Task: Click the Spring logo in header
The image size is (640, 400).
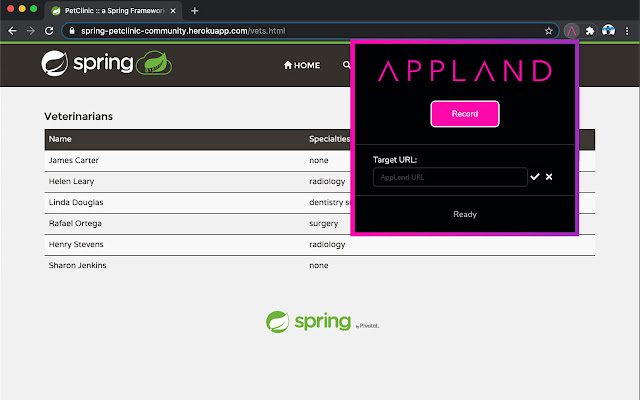Action: tap(107, 63)
